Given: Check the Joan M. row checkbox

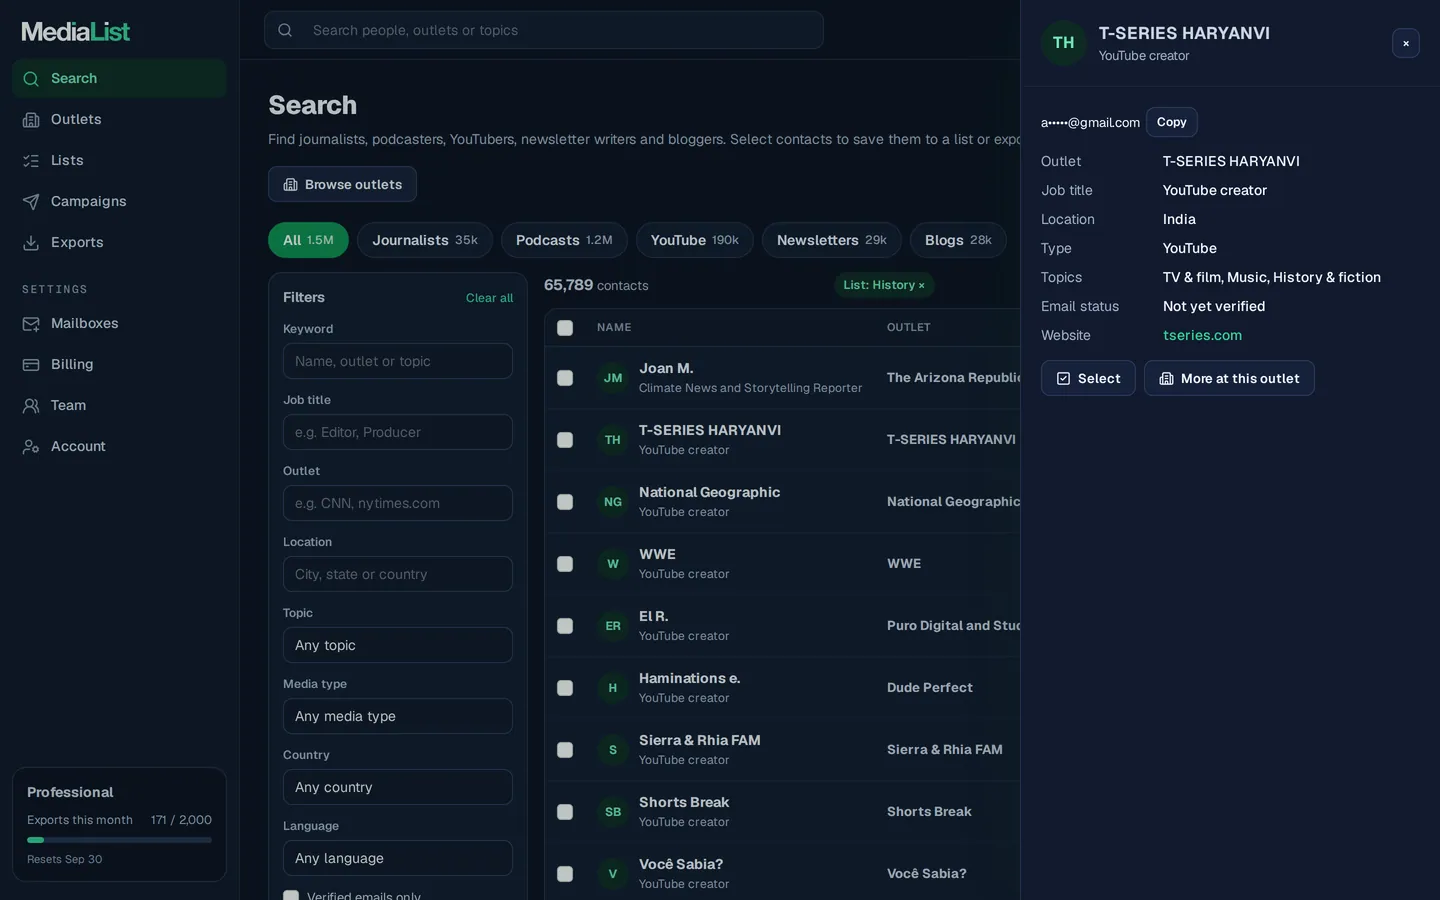Looking at the screenshot, I should pos(565,378).
